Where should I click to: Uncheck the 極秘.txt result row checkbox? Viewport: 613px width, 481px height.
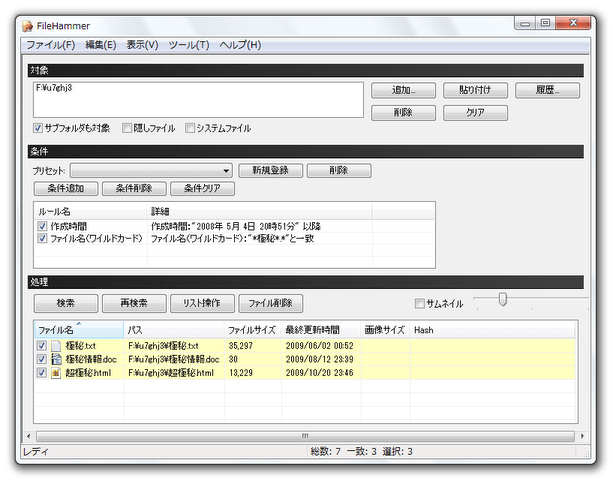pos(41,346)
